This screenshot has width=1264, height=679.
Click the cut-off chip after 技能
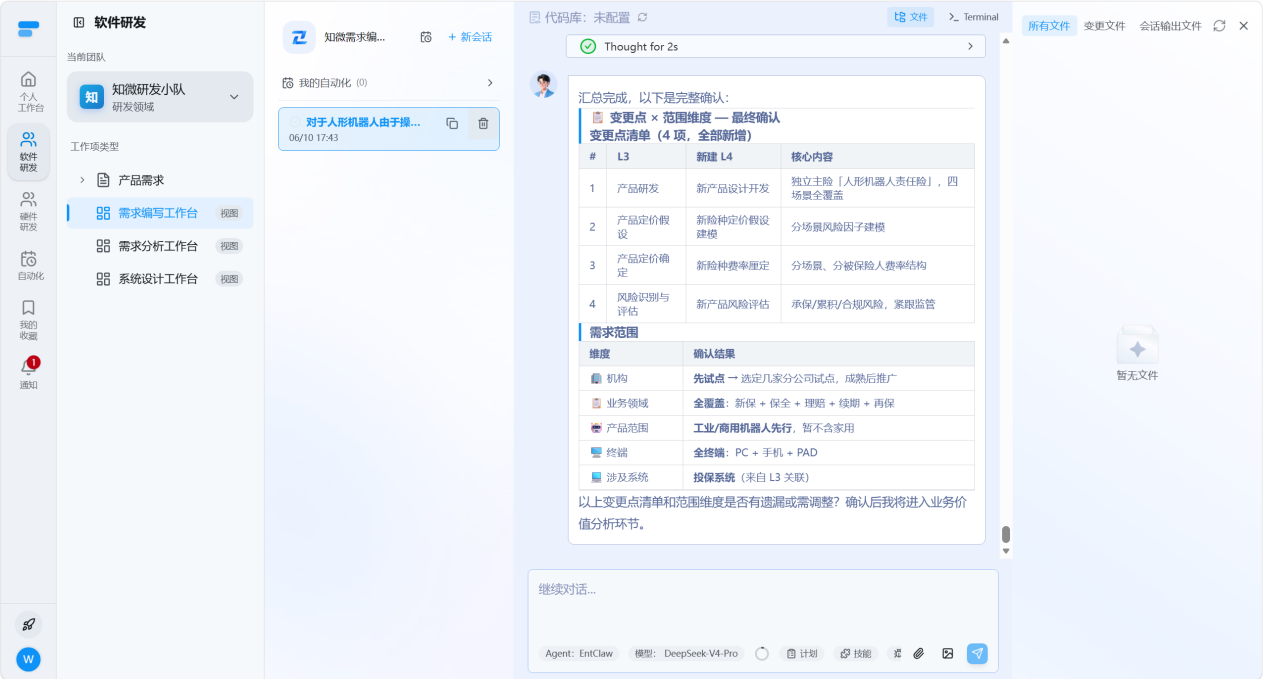coord(896,653)
